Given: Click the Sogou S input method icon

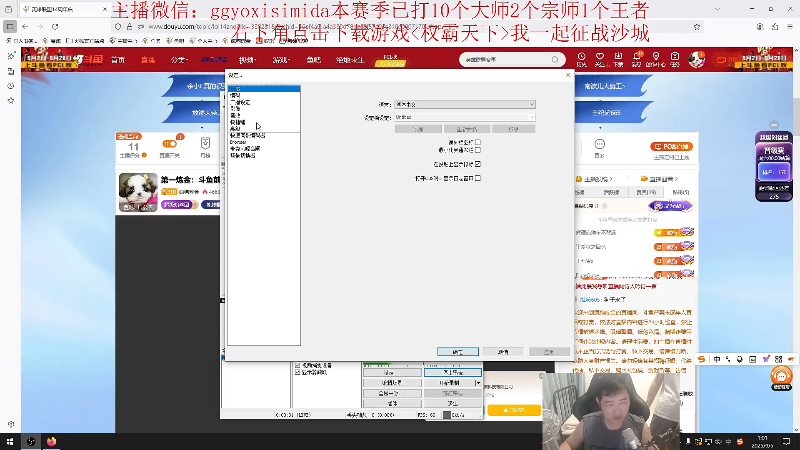Looking at the screenshot, I should [702, 359].
